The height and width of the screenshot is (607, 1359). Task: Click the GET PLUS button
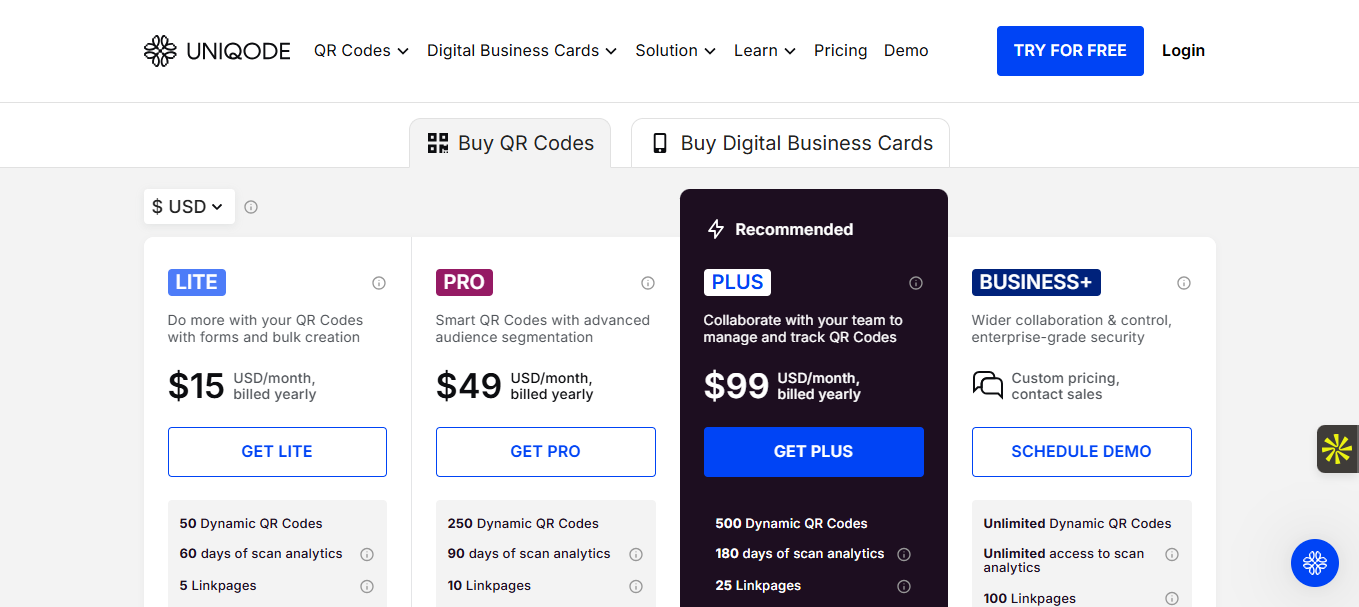813,452
